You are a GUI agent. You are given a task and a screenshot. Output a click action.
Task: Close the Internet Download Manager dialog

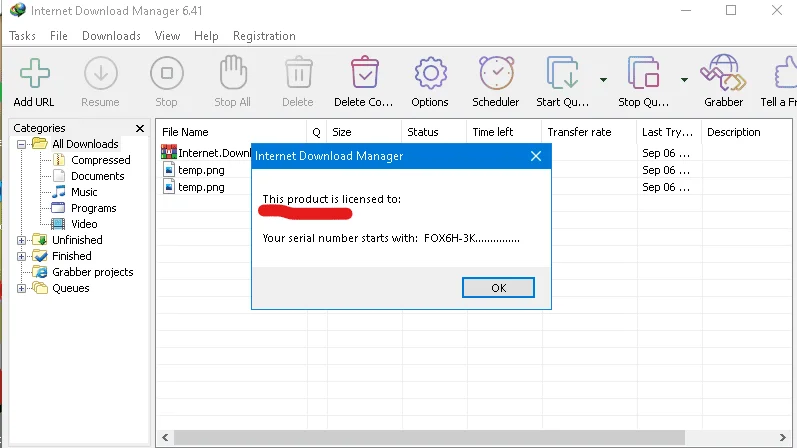point(536,156)
